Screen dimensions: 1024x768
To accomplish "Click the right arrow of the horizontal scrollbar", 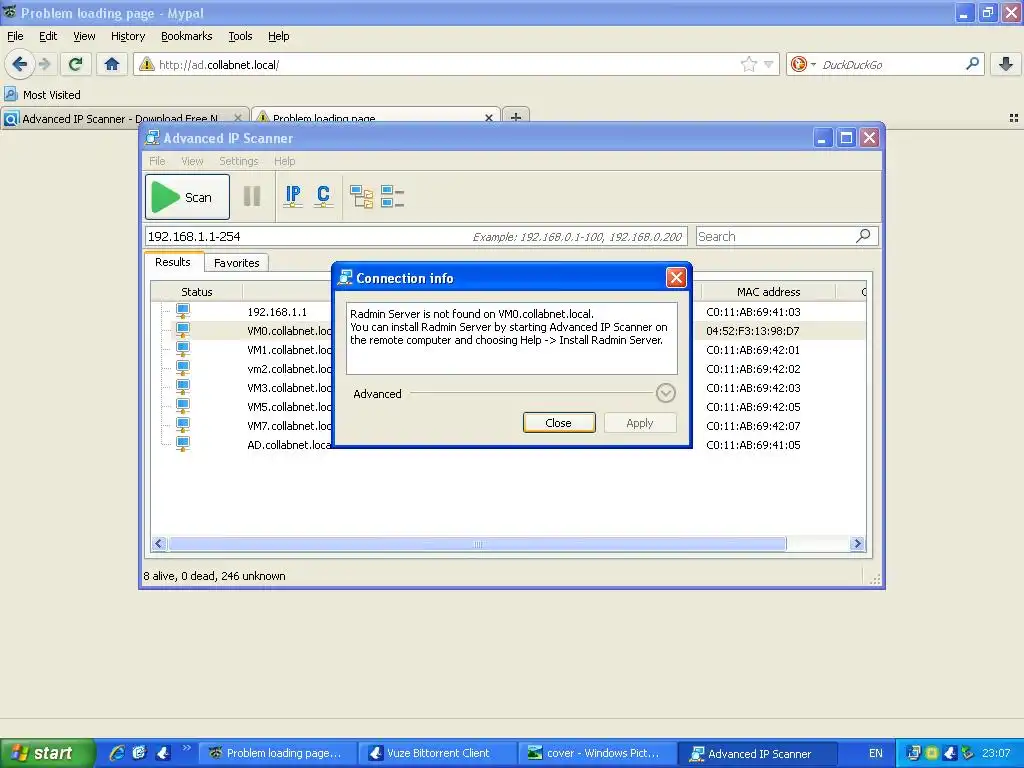I will click(857, 543).
